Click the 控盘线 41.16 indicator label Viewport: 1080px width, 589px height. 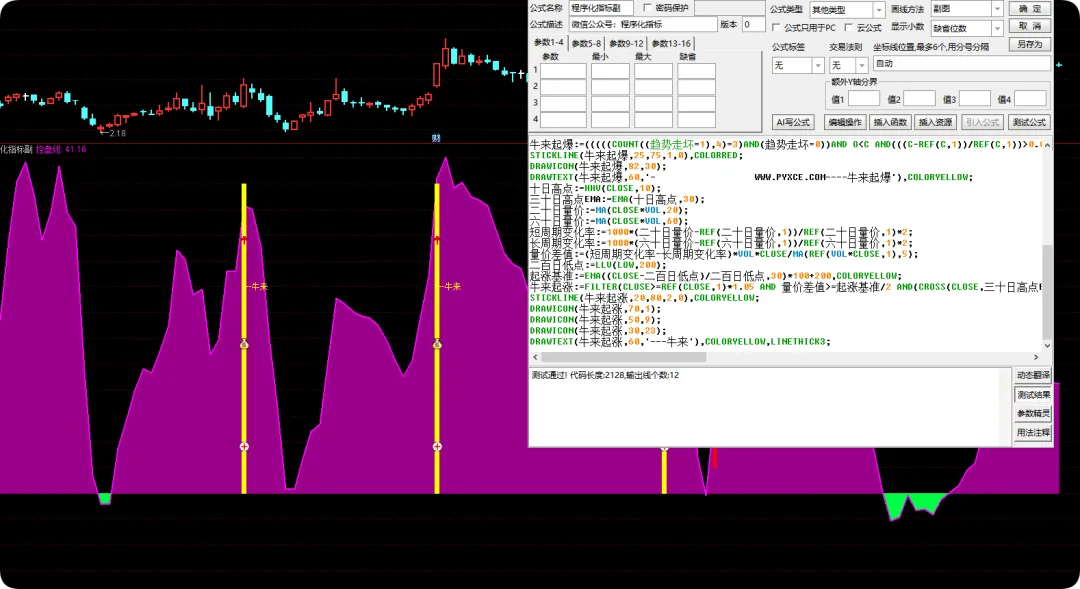(x=61, y=149)
